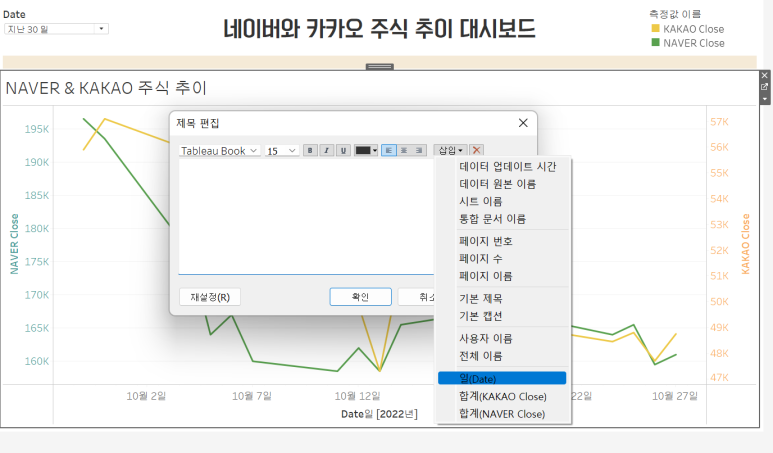This screenshot has width=773, height=453.
Task: Click the 10월 7일 axis tick label
Action: [x=252, y=396]
